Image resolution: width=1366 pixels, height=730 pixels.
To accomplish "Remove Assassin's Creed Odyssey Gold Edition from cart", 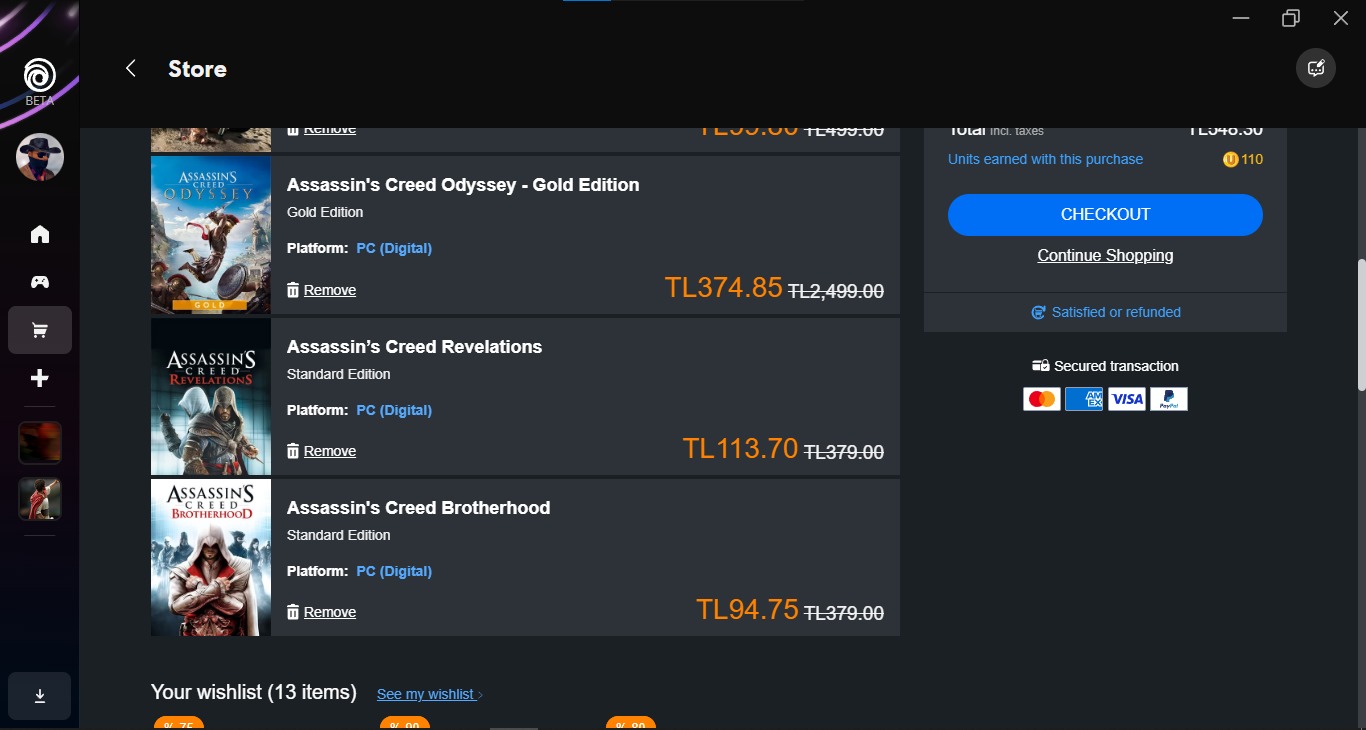I will click(x=329, y=290).
